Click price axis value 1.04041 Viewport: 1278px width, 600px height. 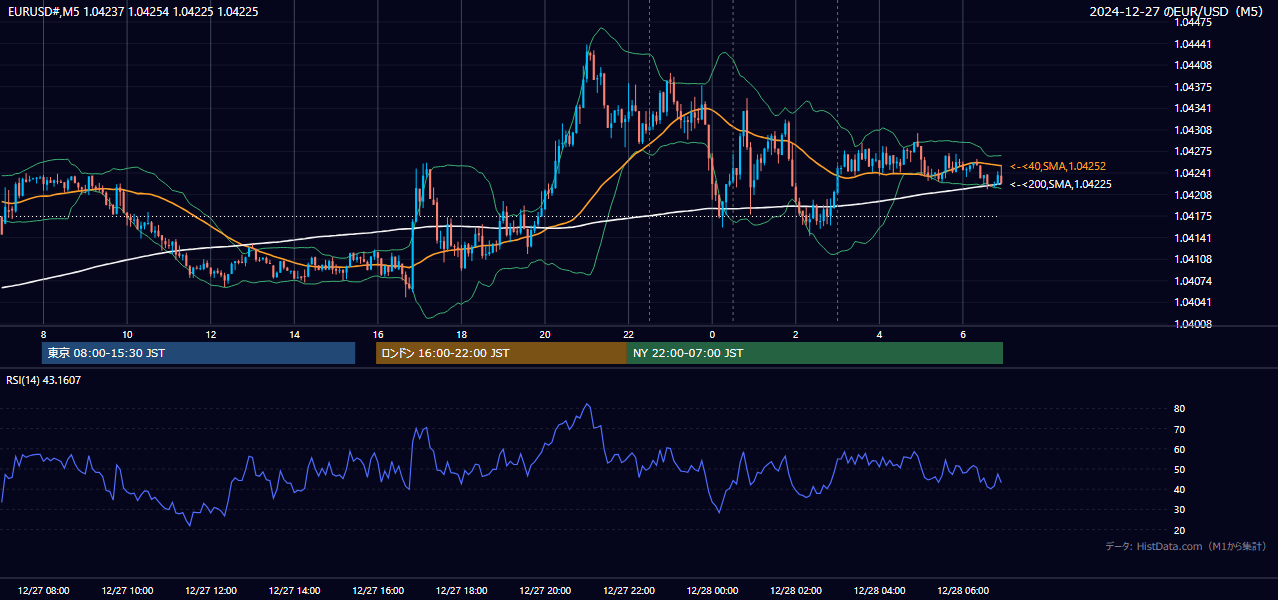tap(1193, 302)
